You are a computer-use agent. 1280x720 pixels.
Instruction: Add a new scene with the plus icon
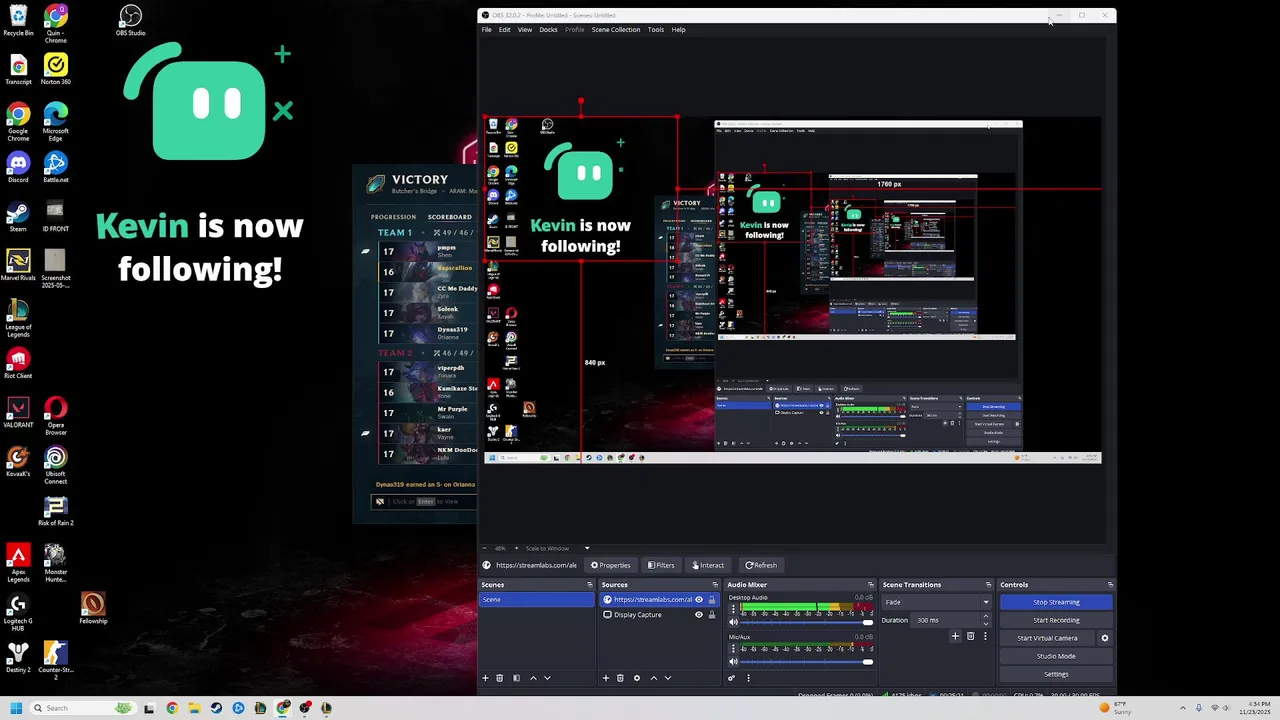pyautogui.click(x=486, y=678)
